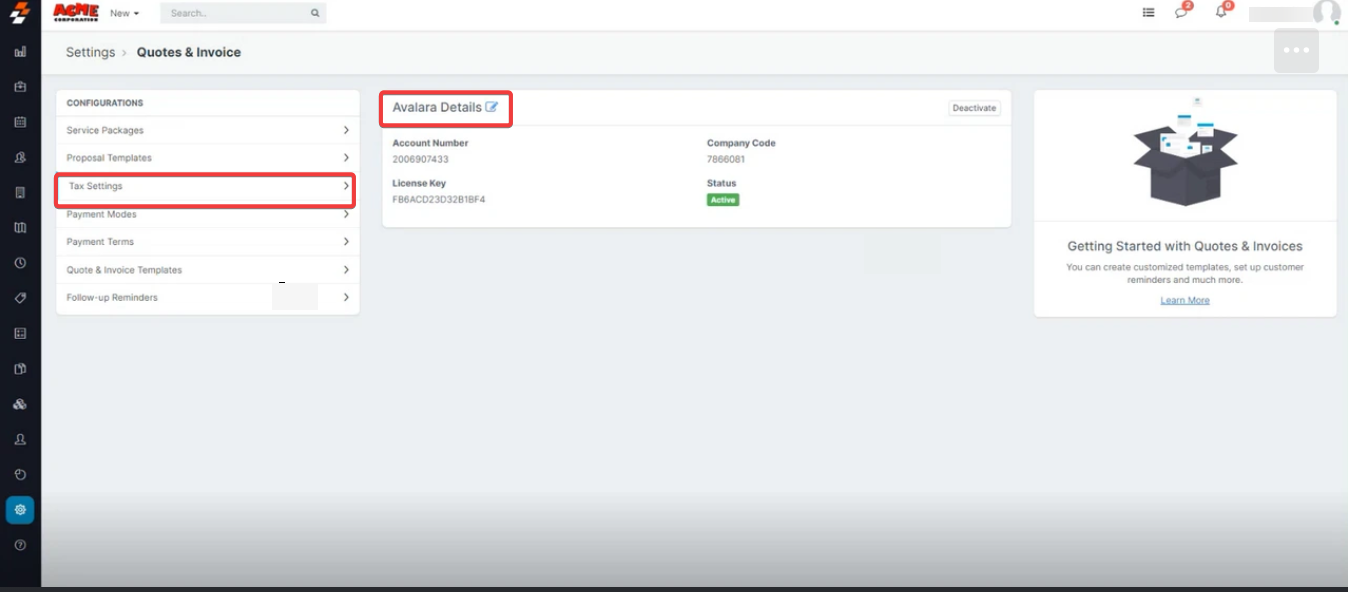Image resolution: width=1348 pixels, height=592 pixels.
Task: Open the calendar sidebar icon
Action: coord(20,122)
